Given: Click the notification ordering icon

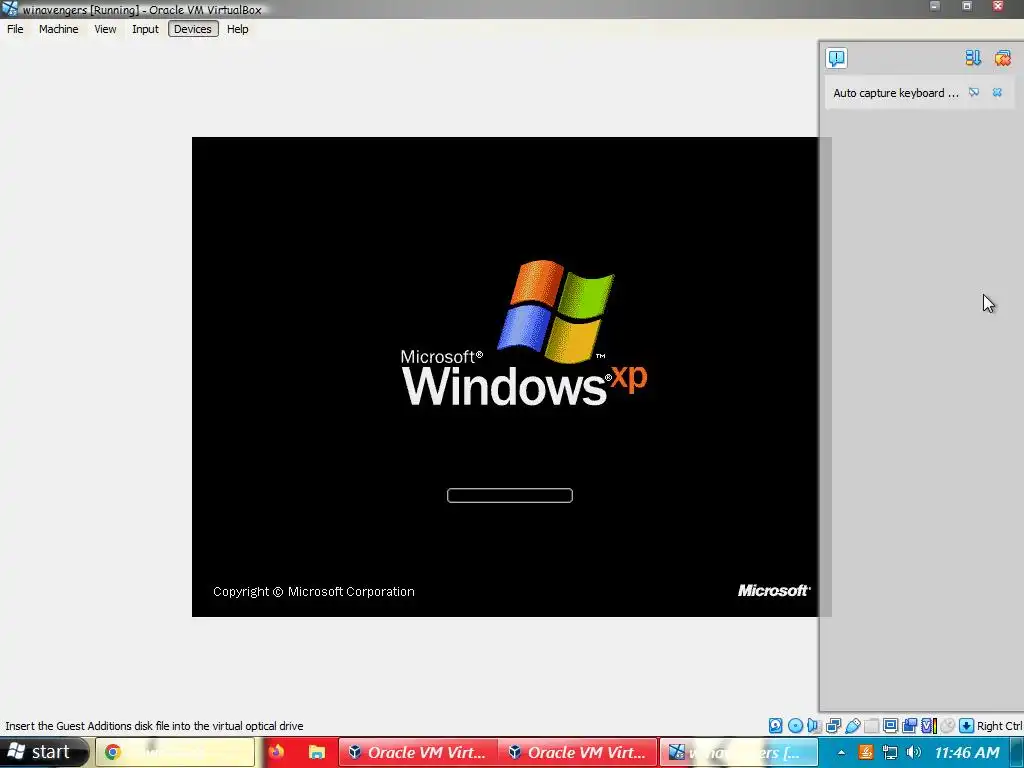Looking at the screenshot, I should click(973, 58).
